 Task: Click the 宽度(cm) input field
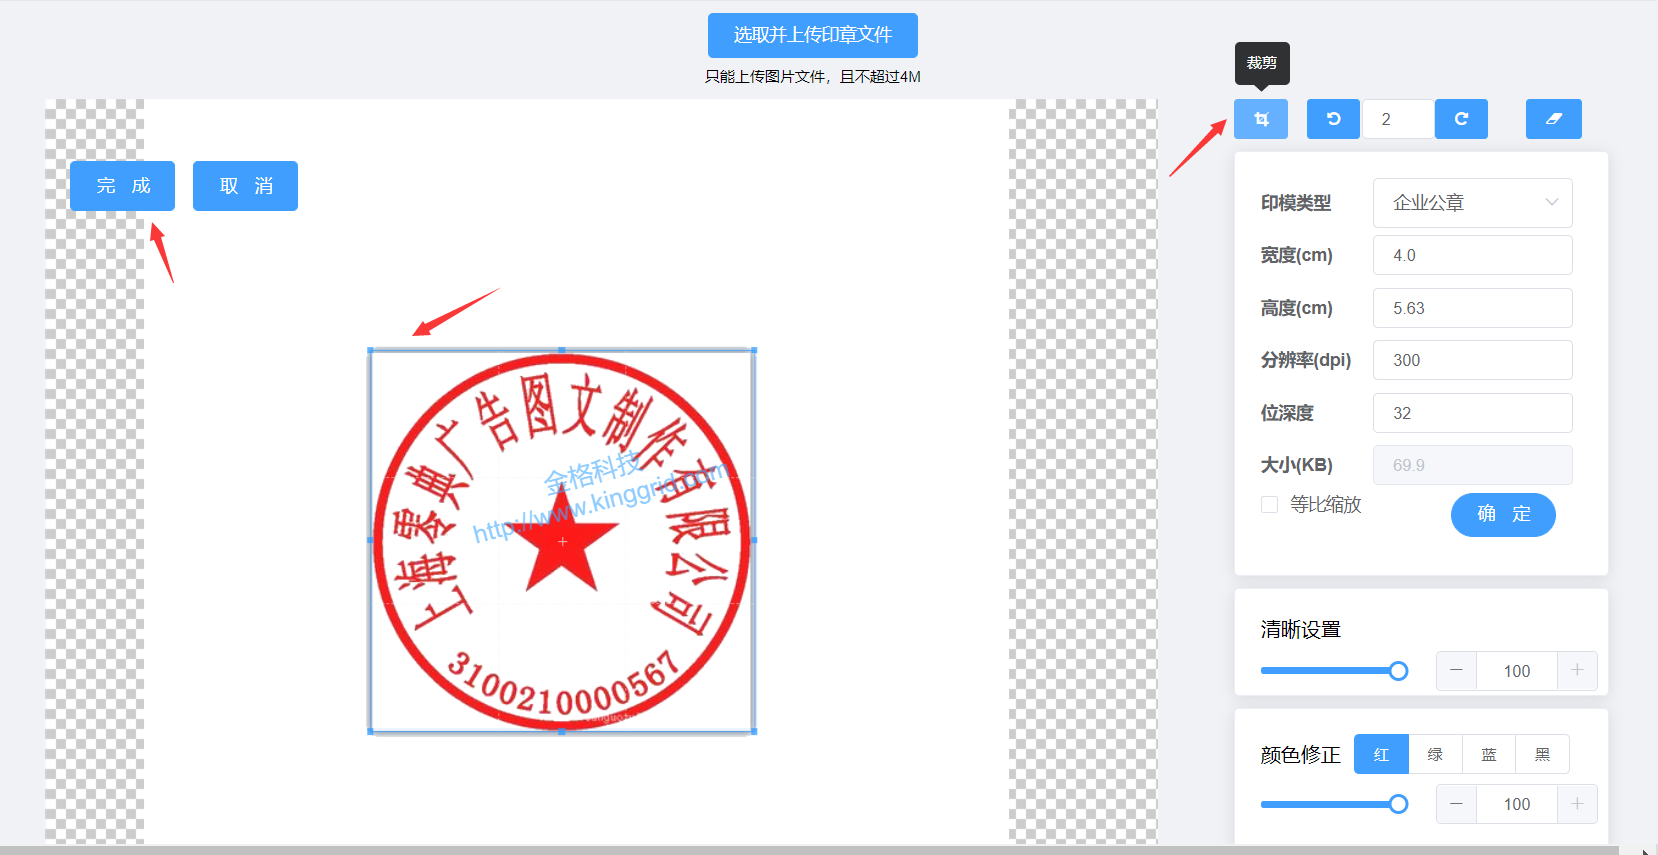click(x=1471, y=255)
